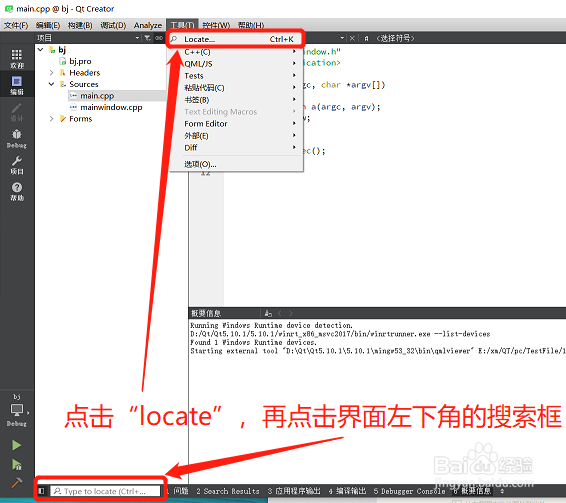
Task: Open the editor file selector dropdown arrow
Action: (342, 38)
